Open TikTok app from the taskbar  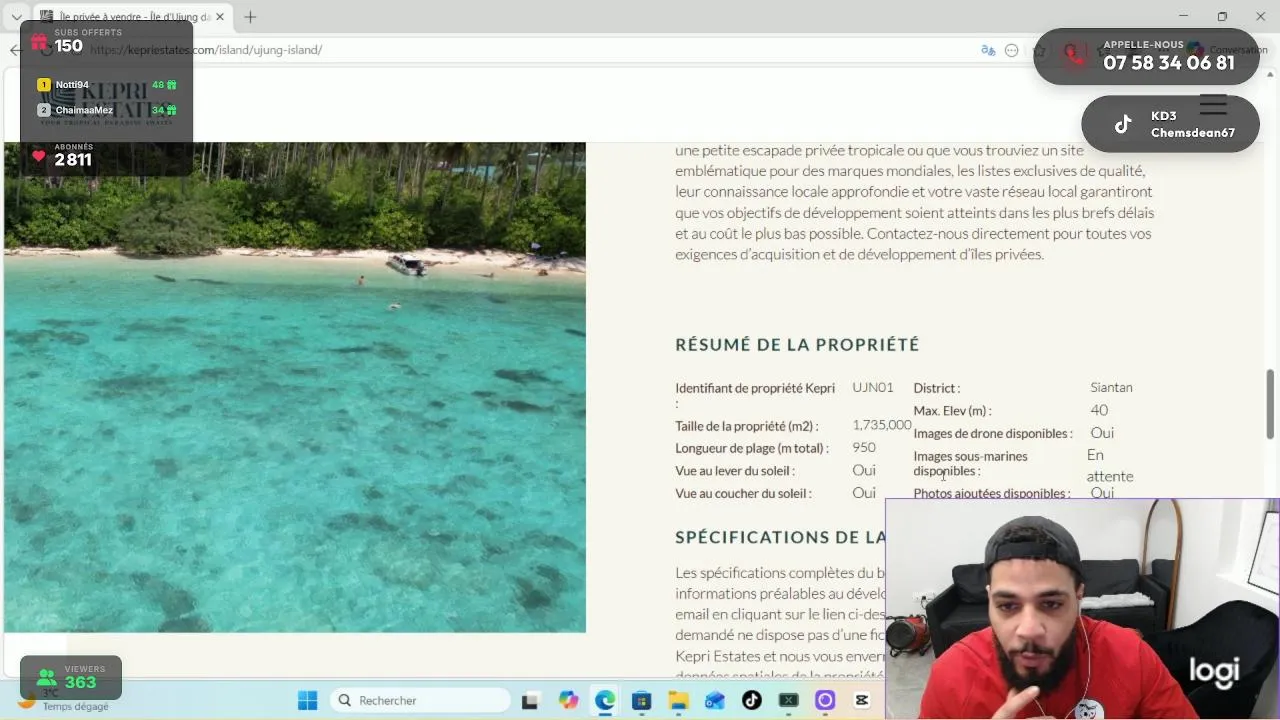tap(752, 700)
